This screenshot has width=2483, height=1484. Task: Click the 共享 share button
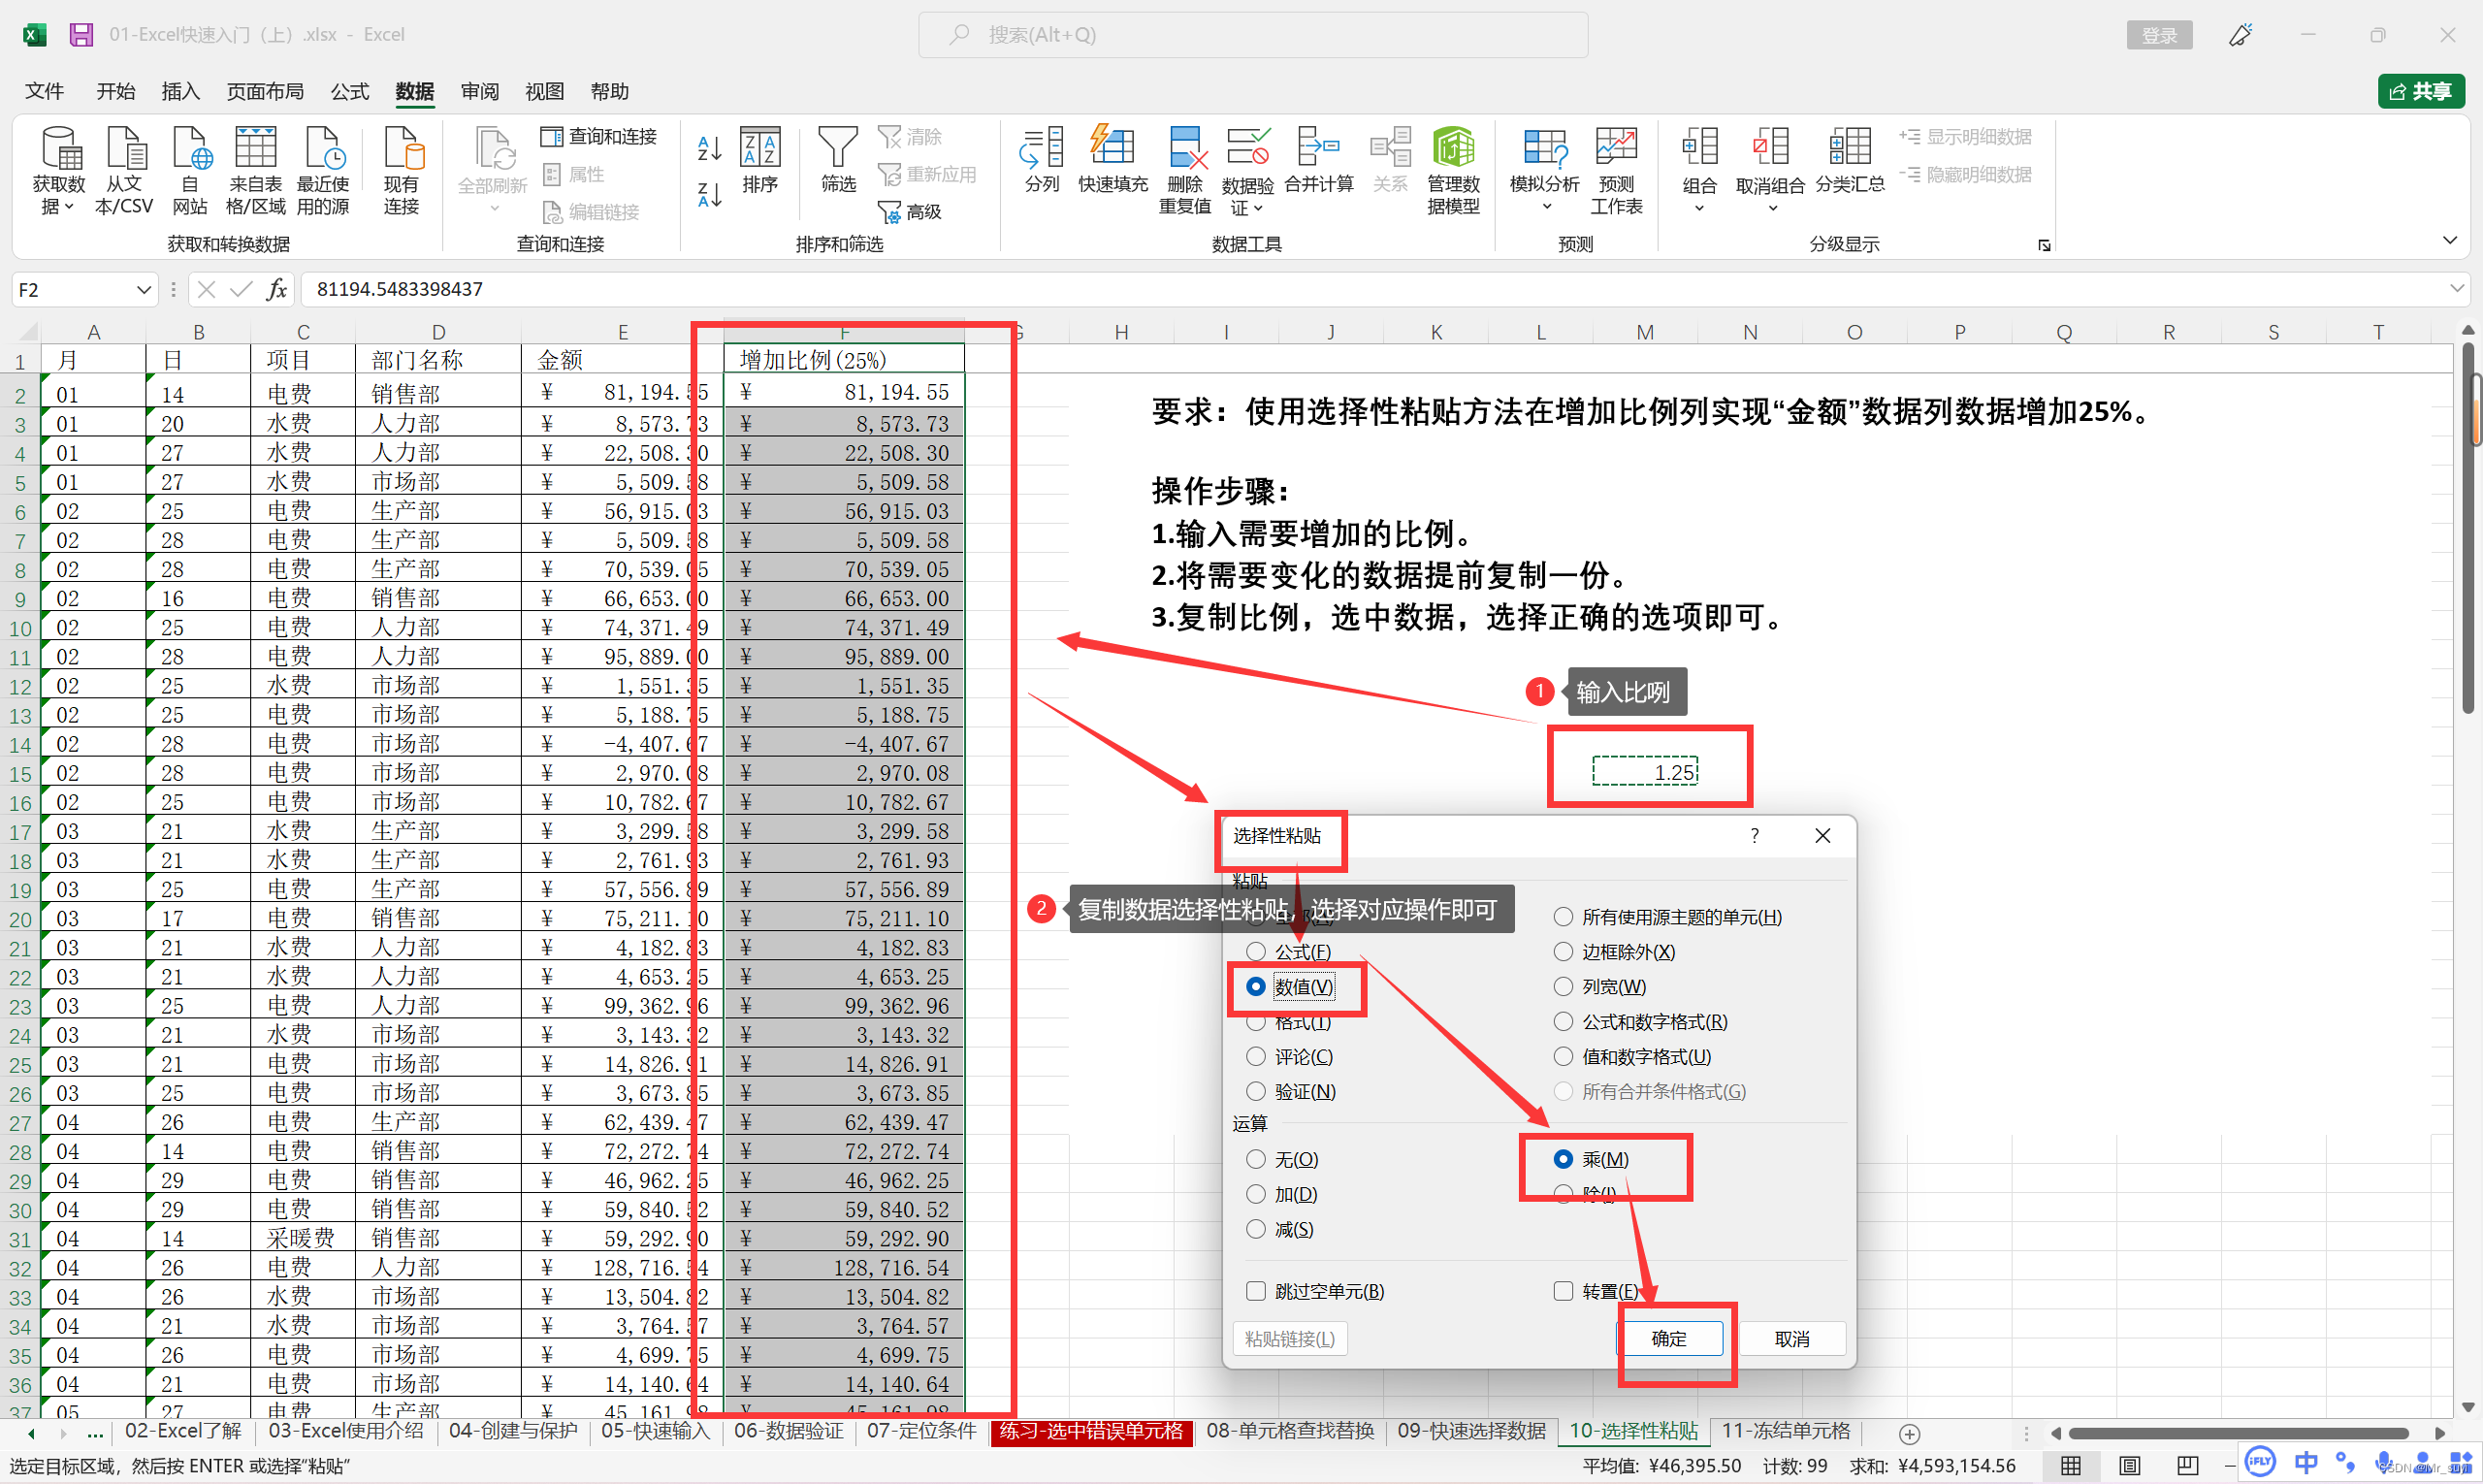coord(2421,91)
